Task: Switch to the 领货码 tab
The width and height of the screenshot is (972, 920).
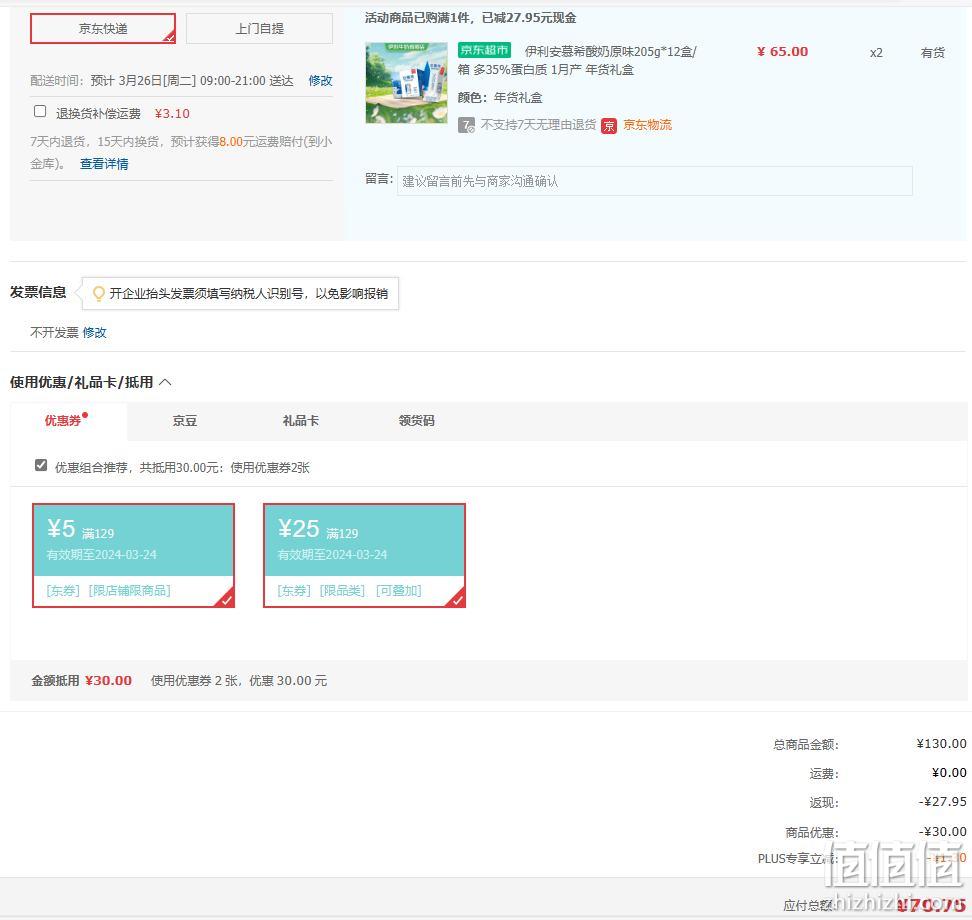Action: point(417,420)
